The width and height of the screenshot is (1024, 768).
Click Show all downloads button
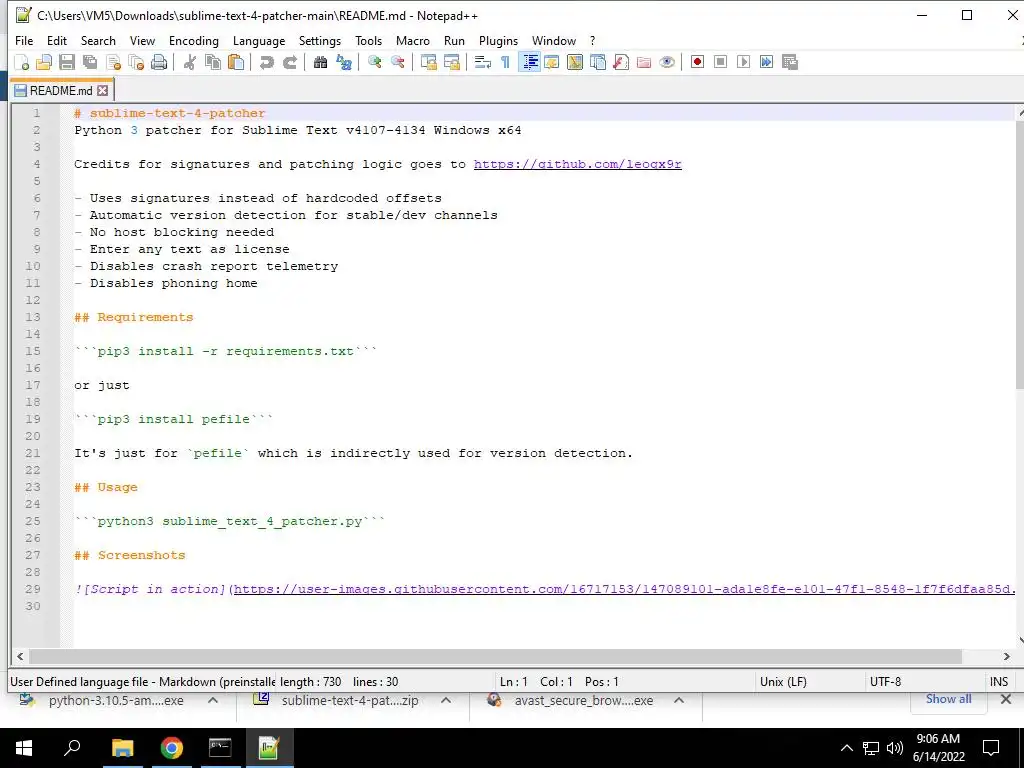(948, 699)
